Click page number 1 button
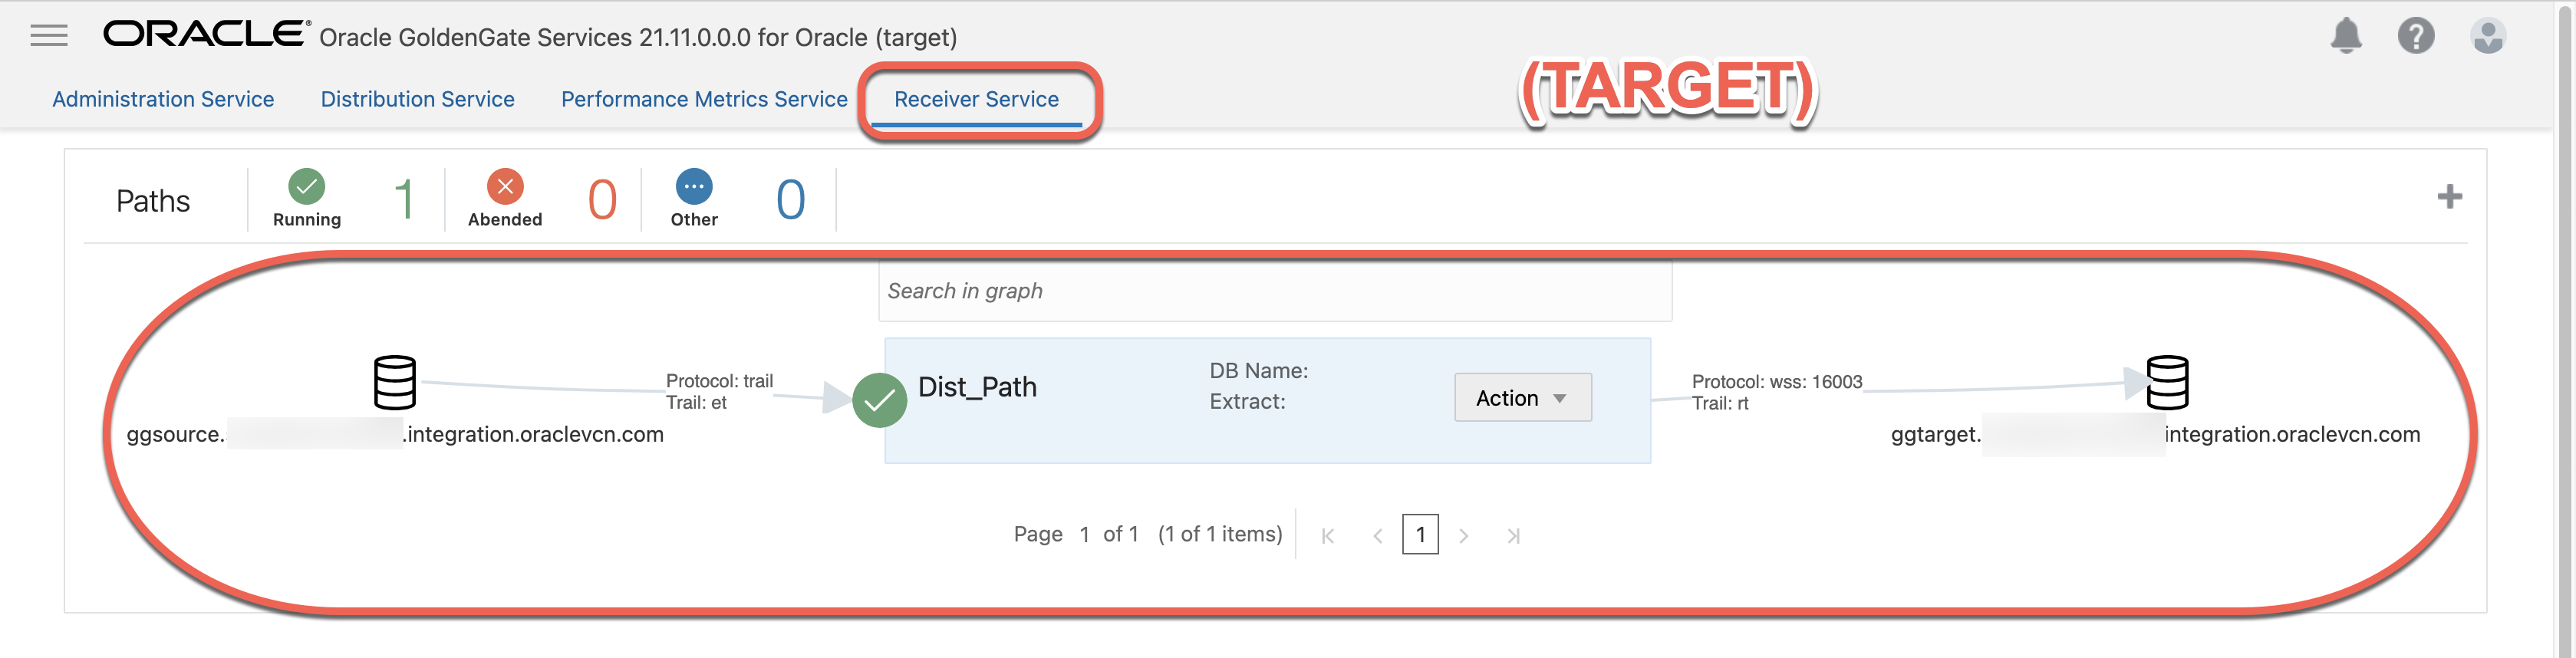Viewport: 2576px width, 658px height. coord(1420,535)
